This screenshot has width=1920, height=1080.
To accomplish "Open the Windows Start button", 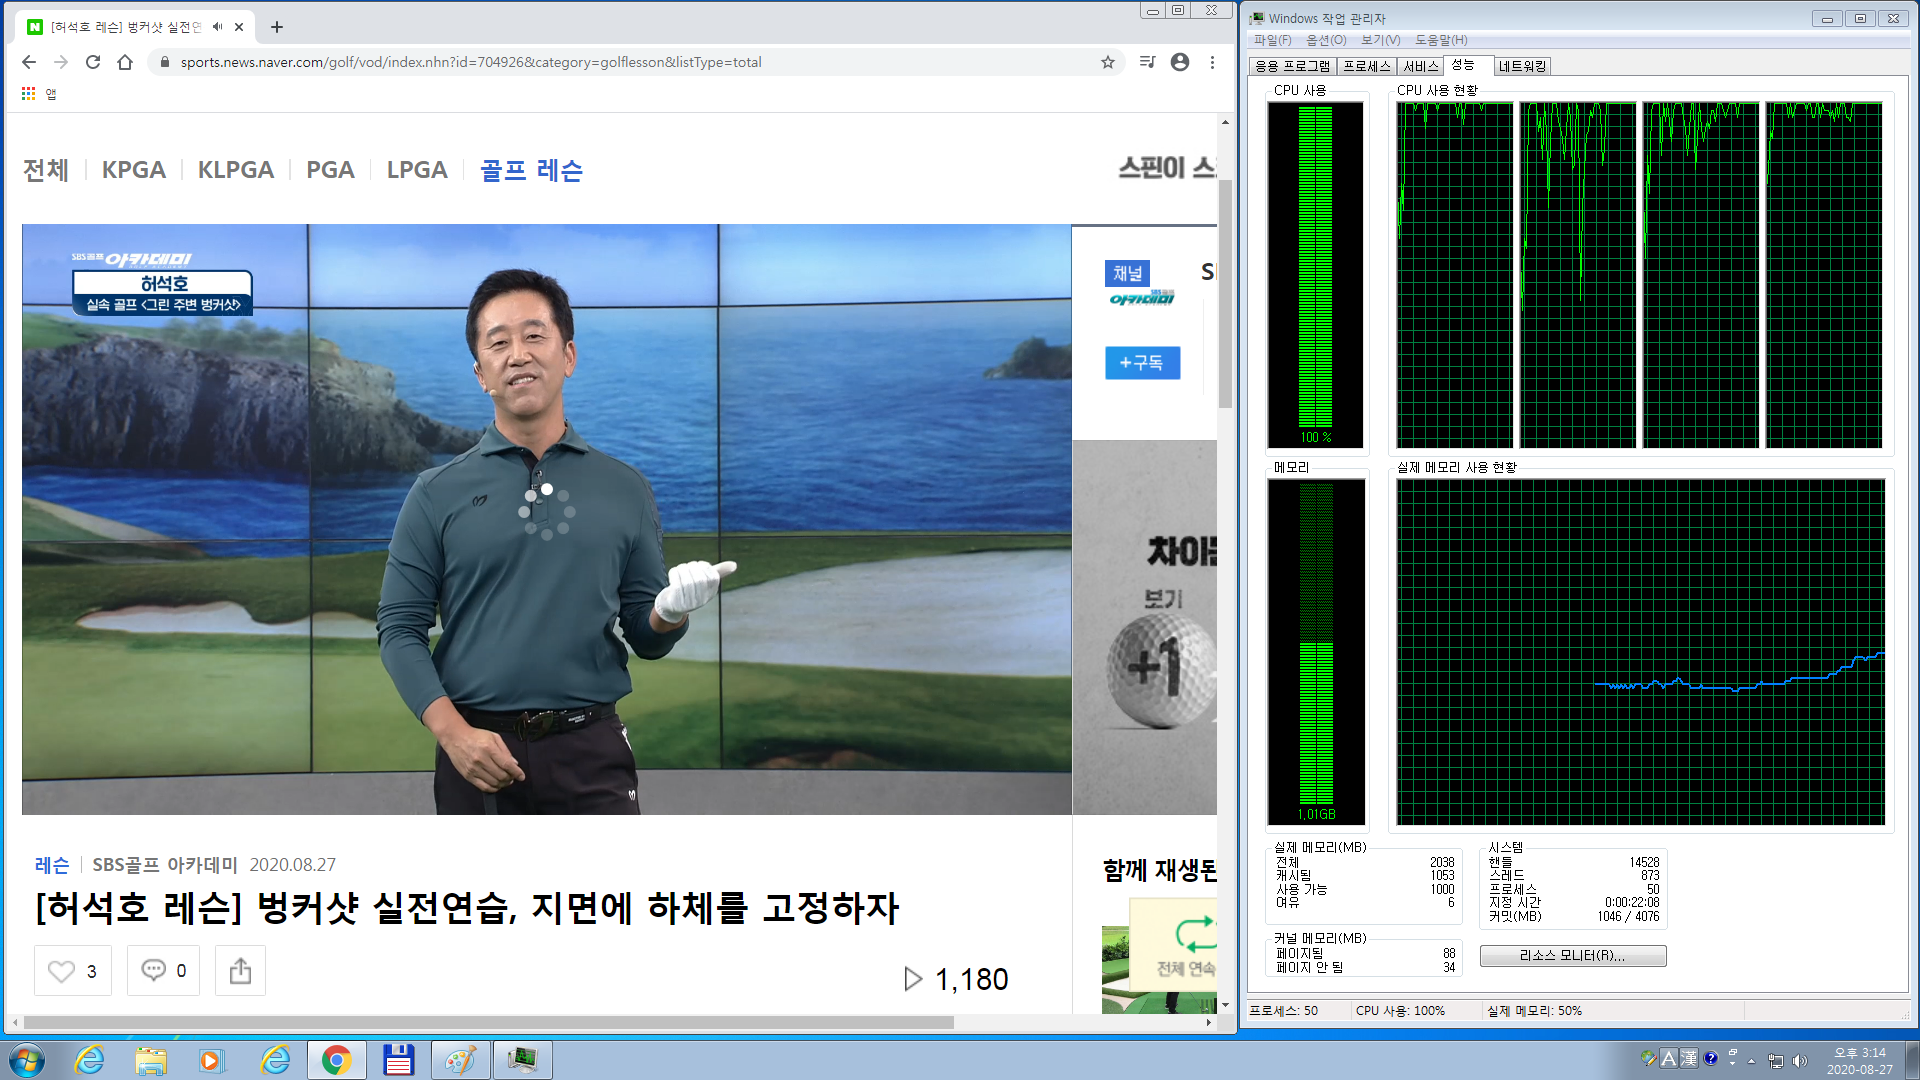I will [x=27, y=1059].
